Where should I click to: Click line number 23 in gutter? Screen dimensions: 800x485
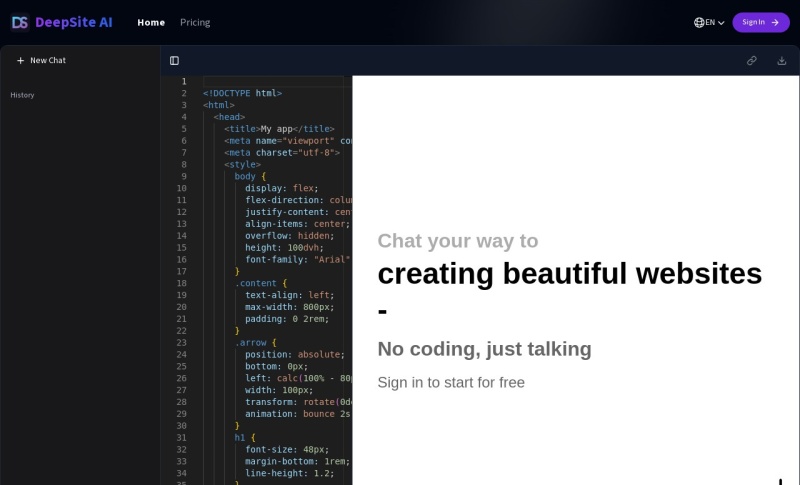182,343
